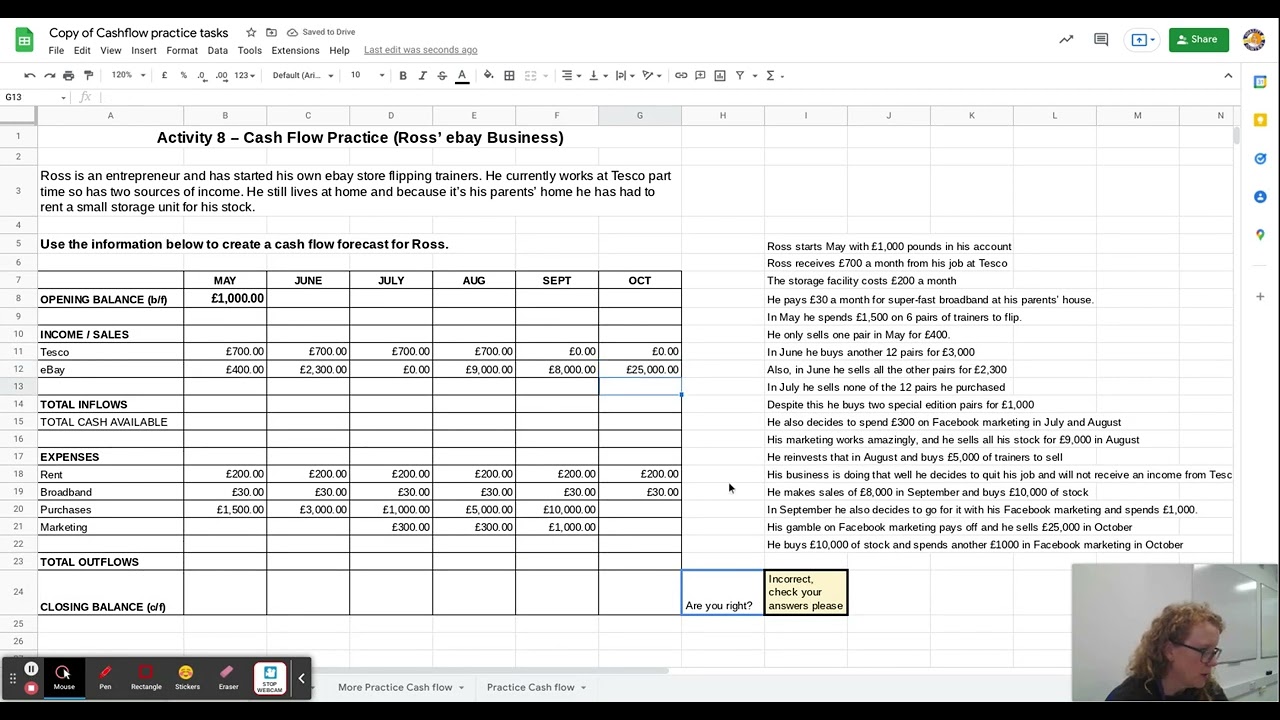The width and height of the screenshot is (1280, 720).
Task: Open the 123 number format dropdown
Action: 244,75
